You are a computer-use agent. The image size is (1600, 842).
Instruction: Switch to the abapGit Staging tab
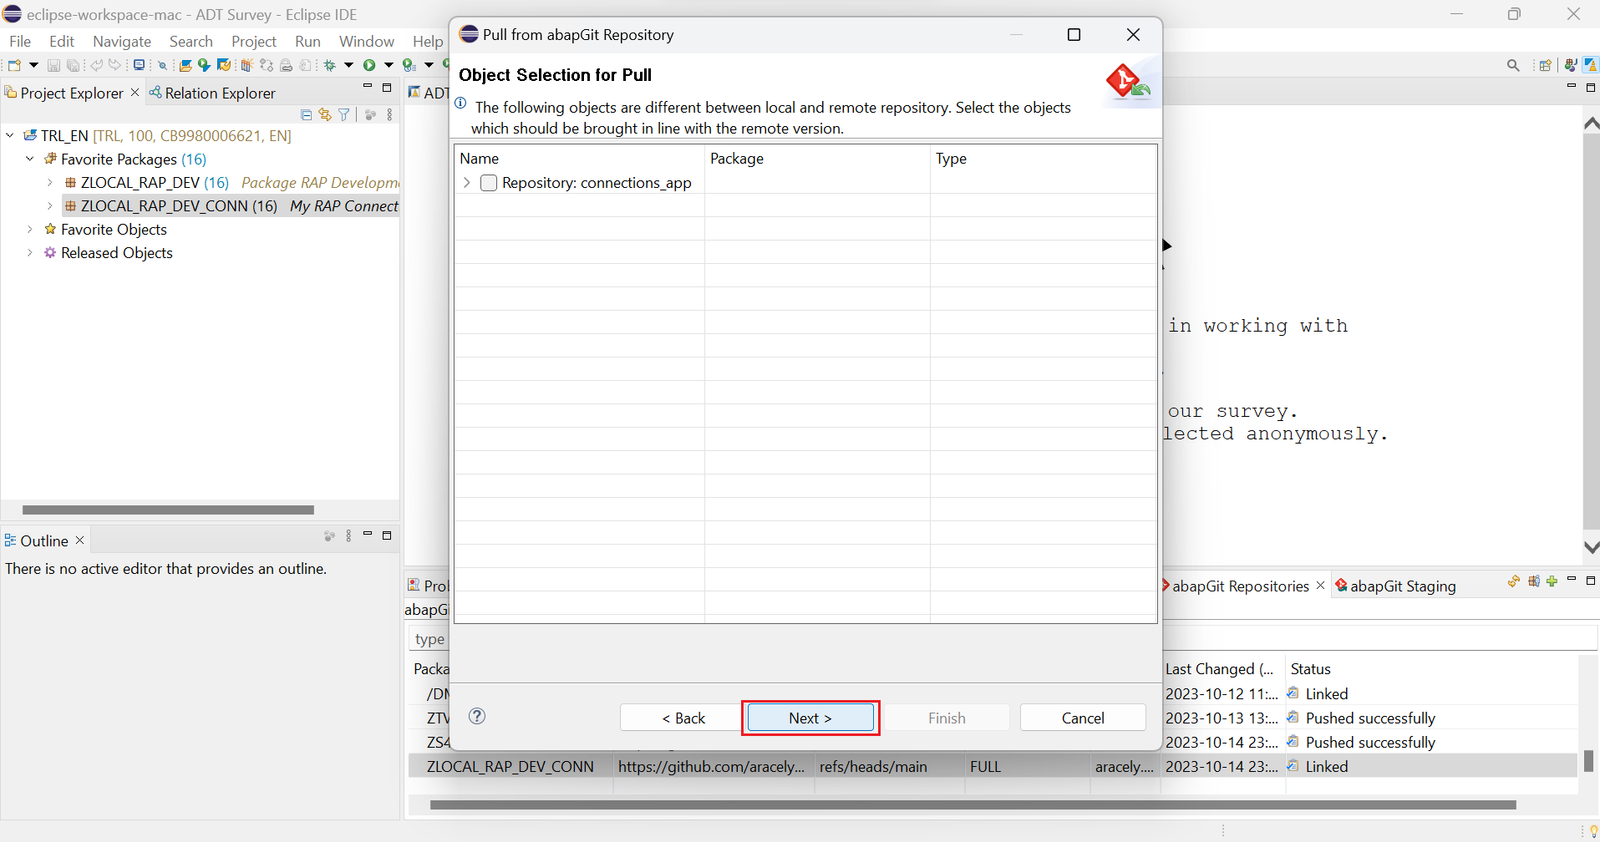1395,586
